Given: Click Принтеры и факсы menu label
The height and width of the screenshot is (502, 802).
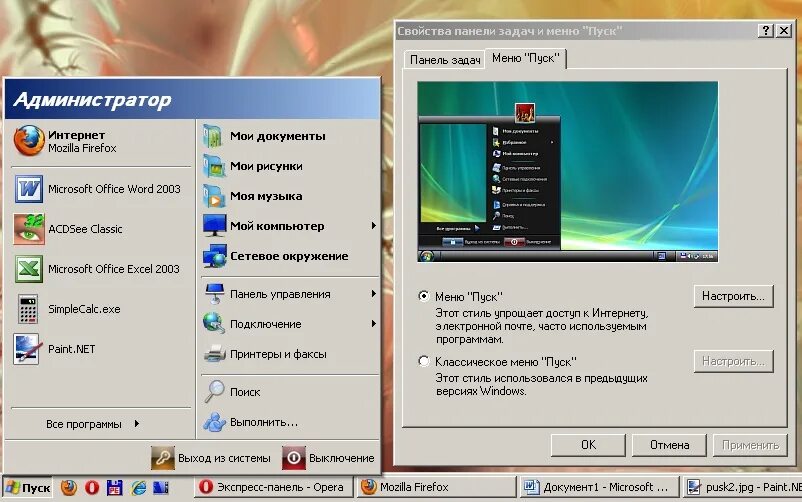Looking at the screenshot, I should click(x=278, y=354).
